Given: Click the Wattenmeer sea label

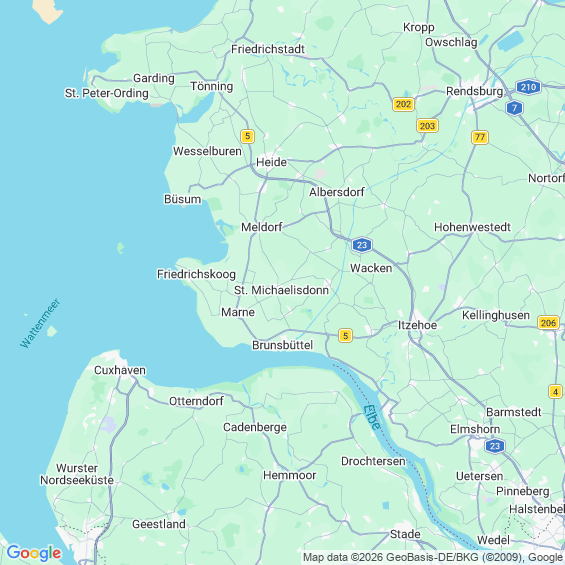Looking at the screenshot, I should 40,323.
